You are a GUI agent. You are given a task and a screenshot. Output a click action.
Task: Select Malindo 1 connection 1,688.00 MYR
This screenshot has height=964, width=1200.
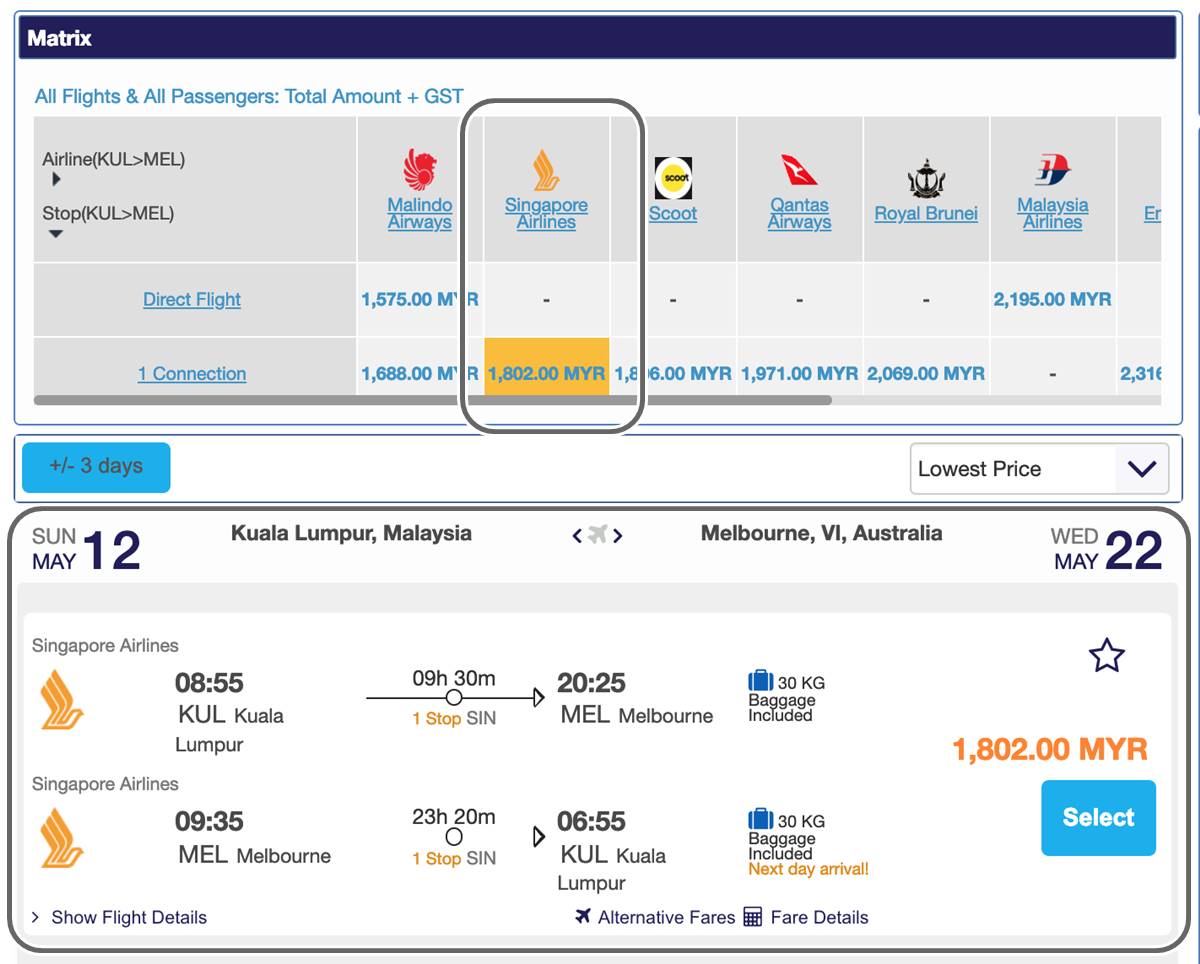click(420, 373)
